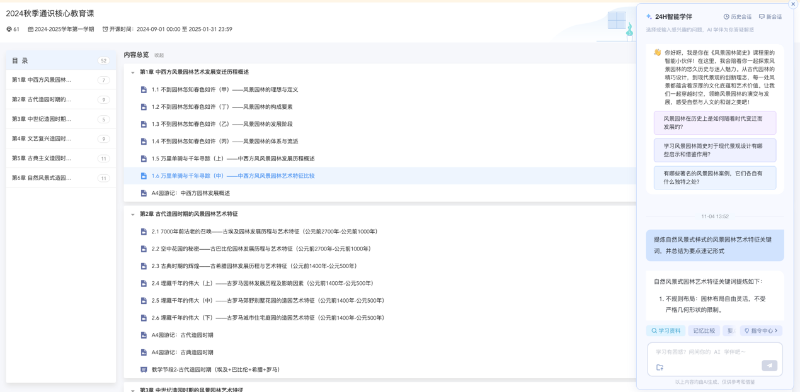Ask suggested question 风景园林在历史上是如何随着时代变迁

[x=715, y=123]
